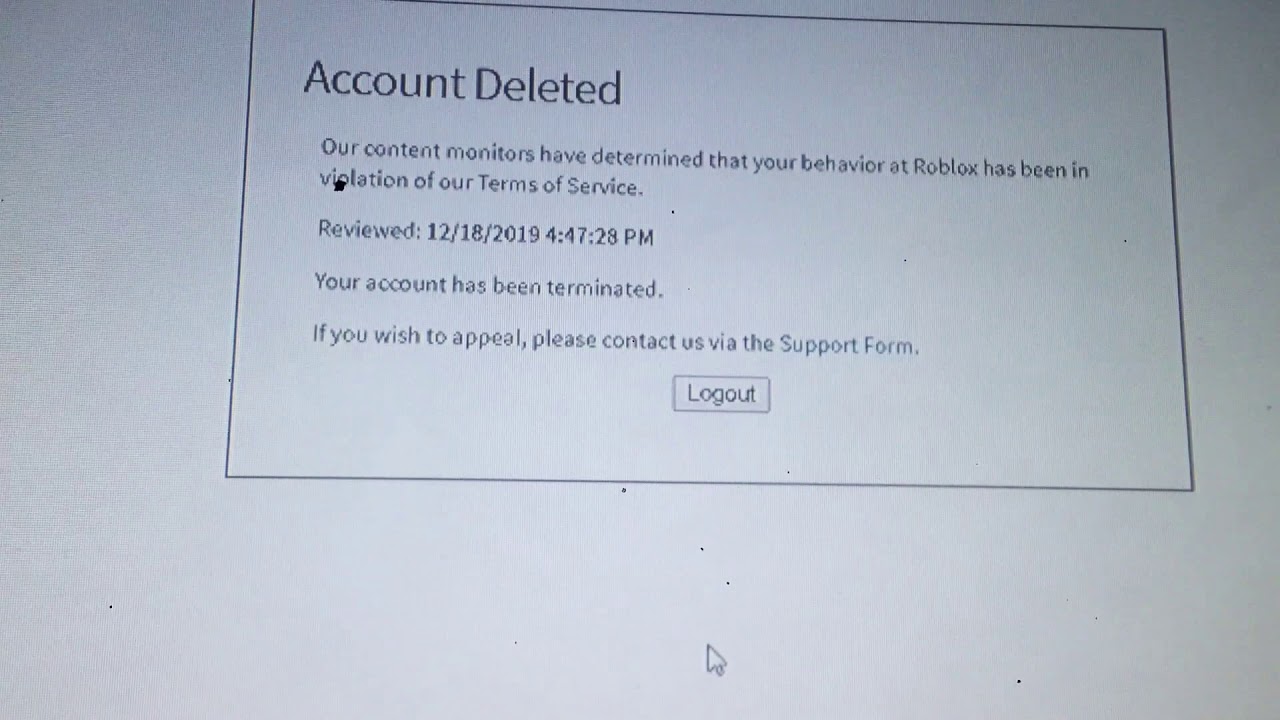The width and height of the screenshot is (1280, 720).
Task: Click the time 4:47:28 PM
Action: [600, 236]
